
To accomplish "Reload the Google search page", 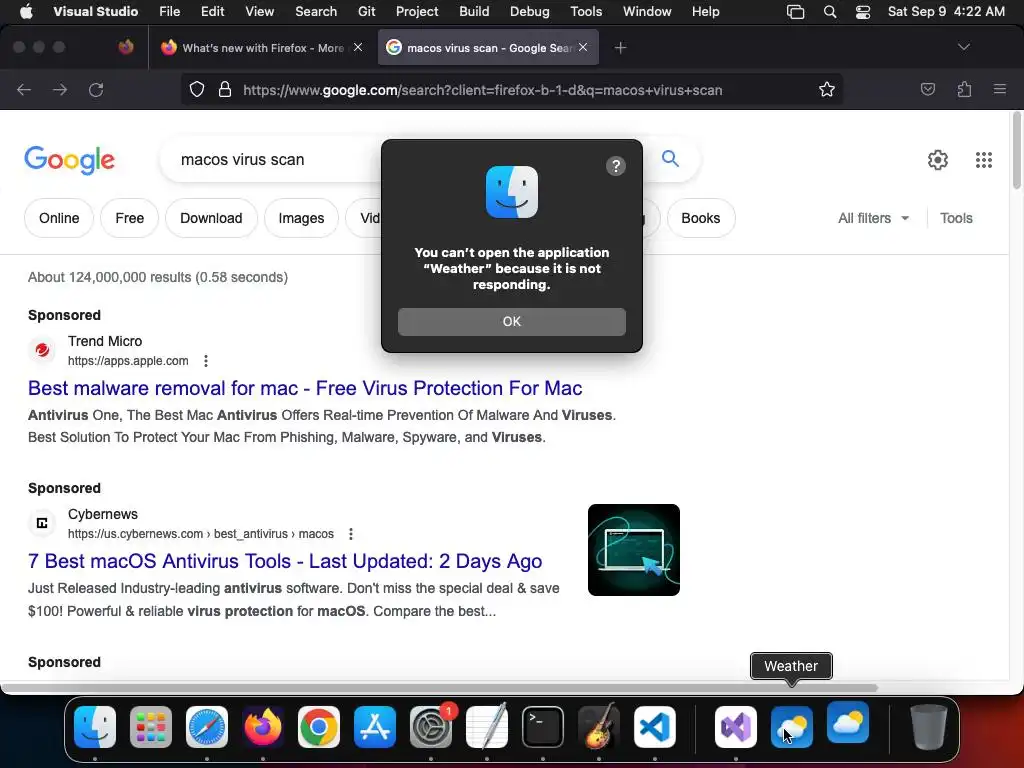I will (x=96, y=90).
